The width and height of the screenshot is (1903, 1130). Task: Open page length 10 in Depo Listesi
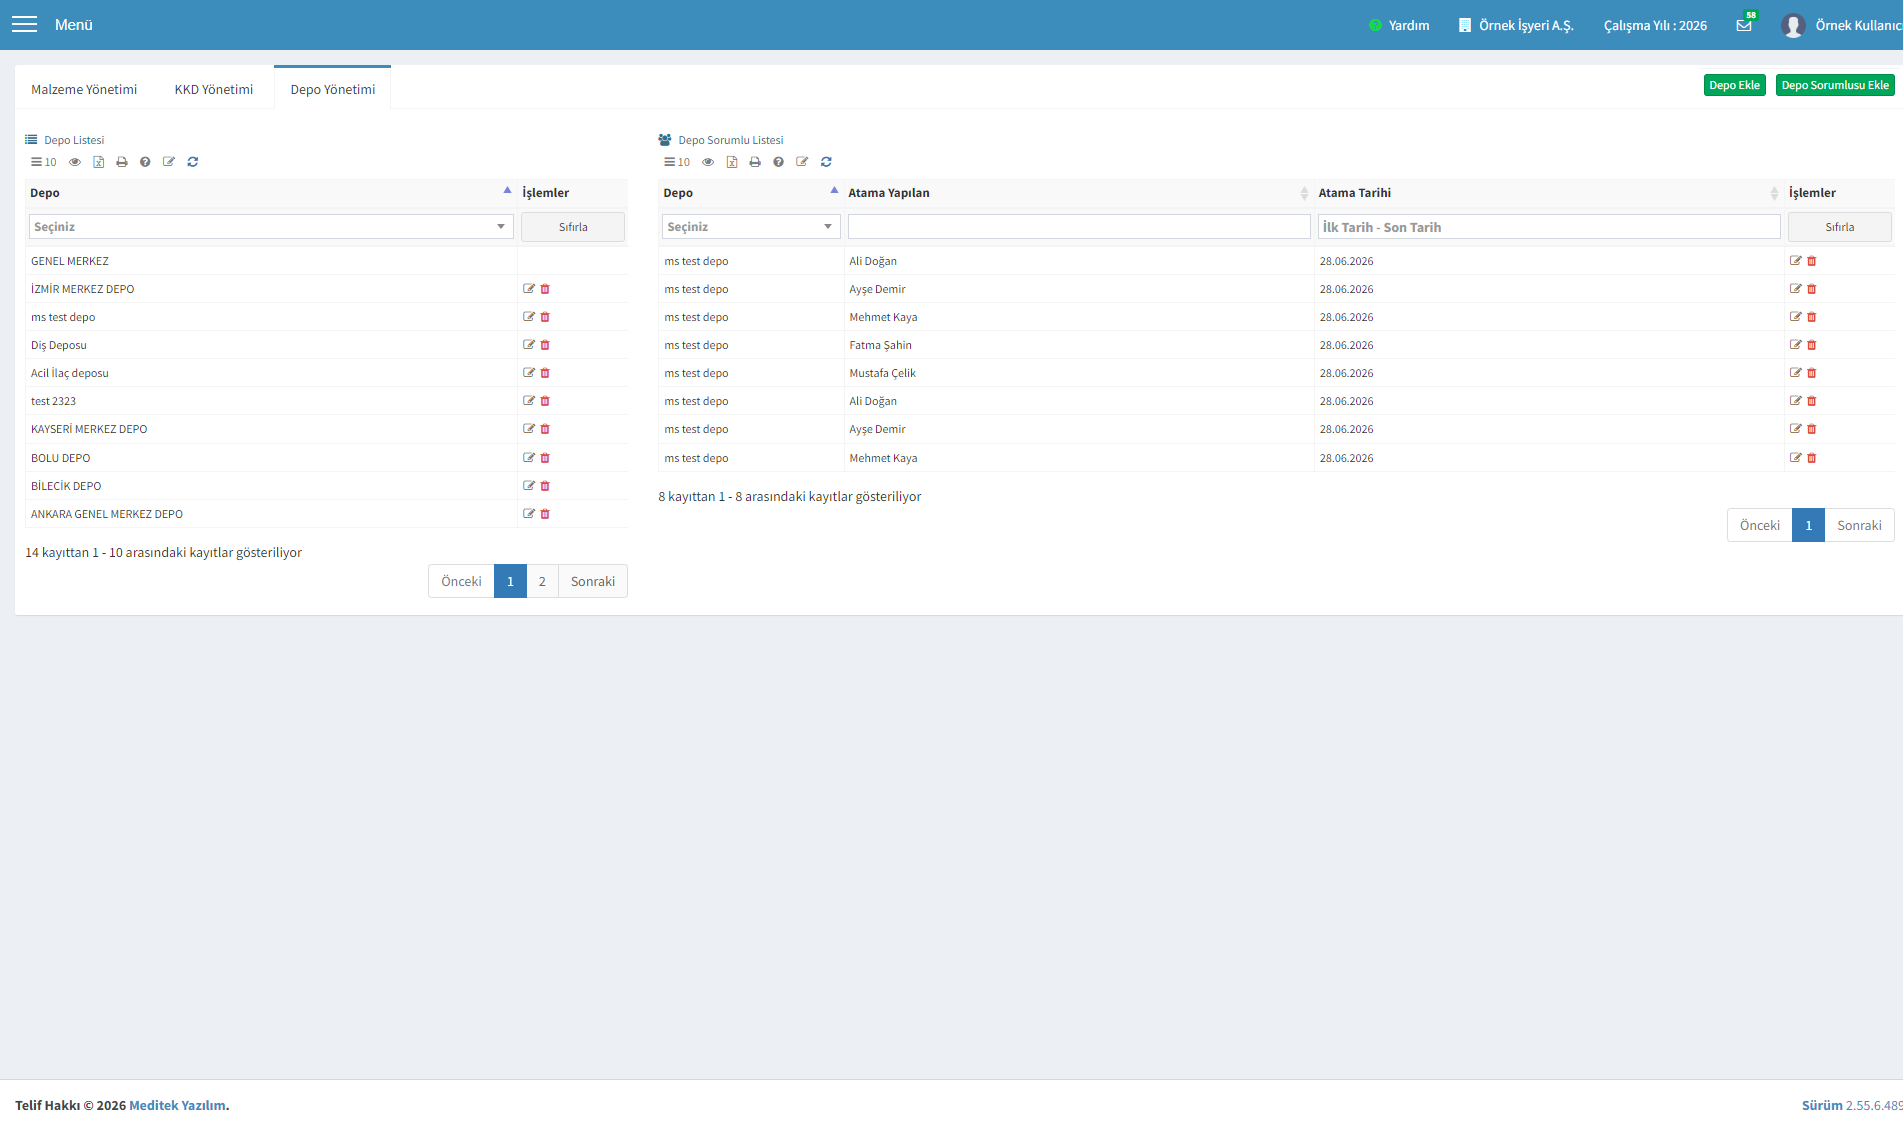[x=43, y=162]
